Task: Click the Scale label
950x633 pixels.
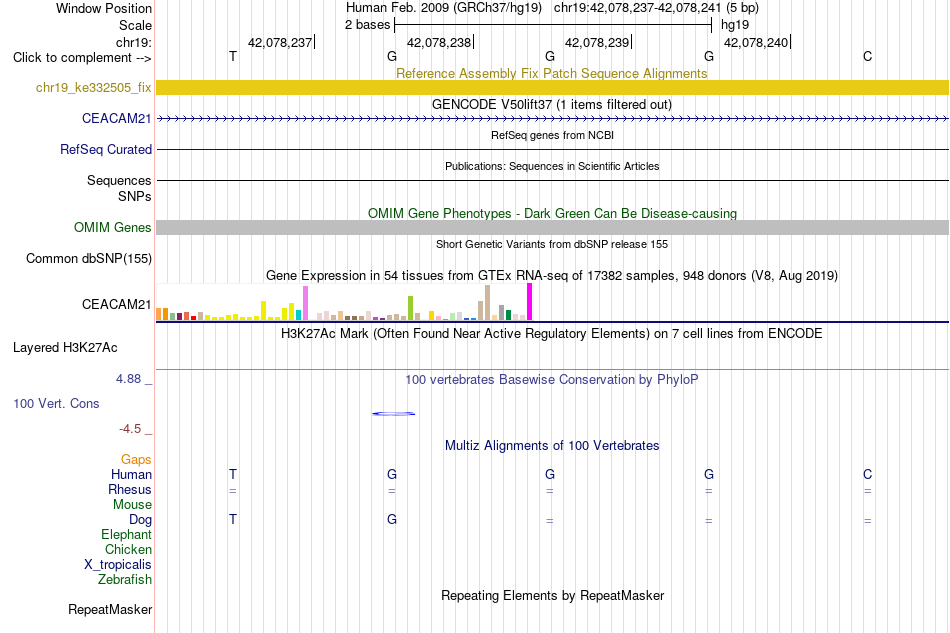Action: [135, 25]
